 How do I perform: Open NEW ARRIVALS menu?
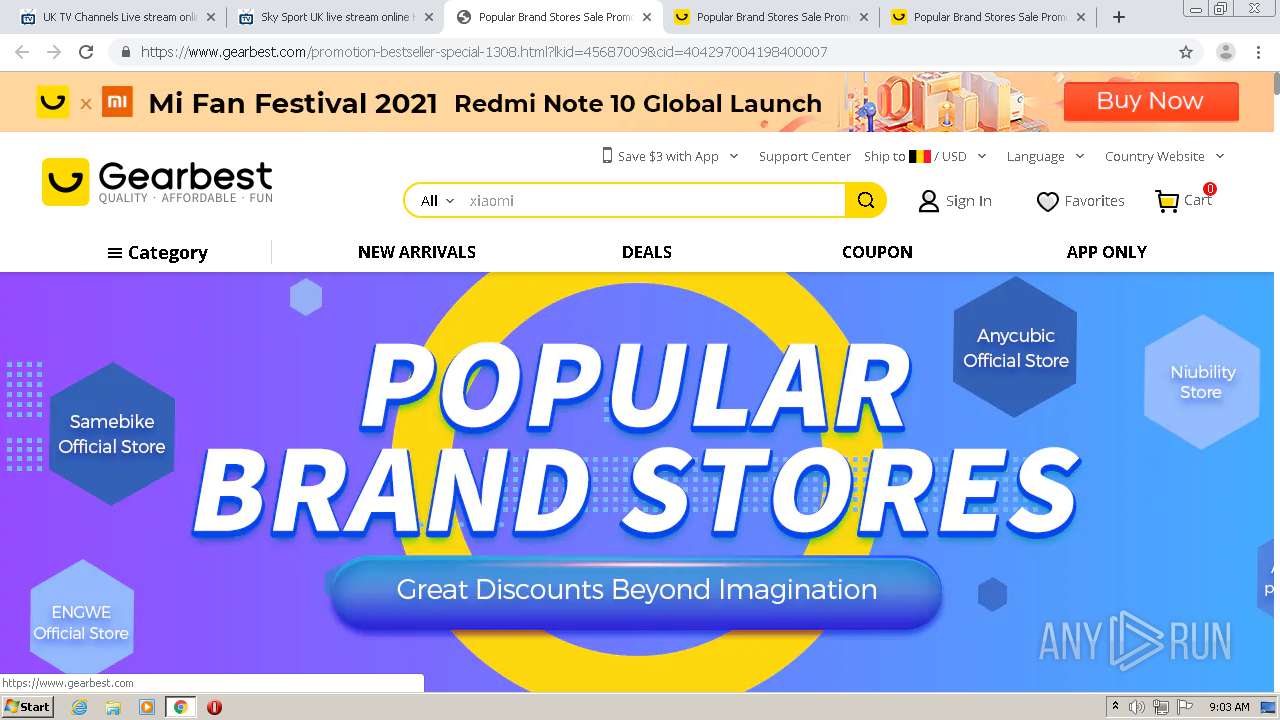[x=417, y=252]
